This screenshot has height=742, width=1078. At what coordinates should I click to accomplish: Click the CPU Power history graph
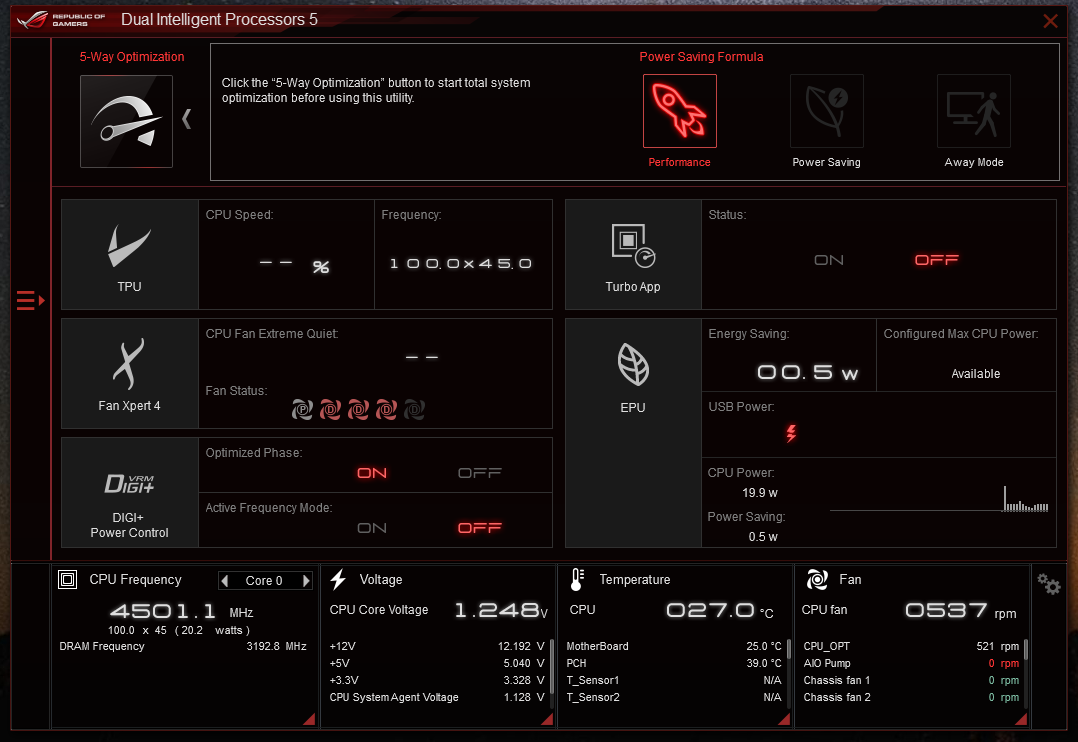939,499
